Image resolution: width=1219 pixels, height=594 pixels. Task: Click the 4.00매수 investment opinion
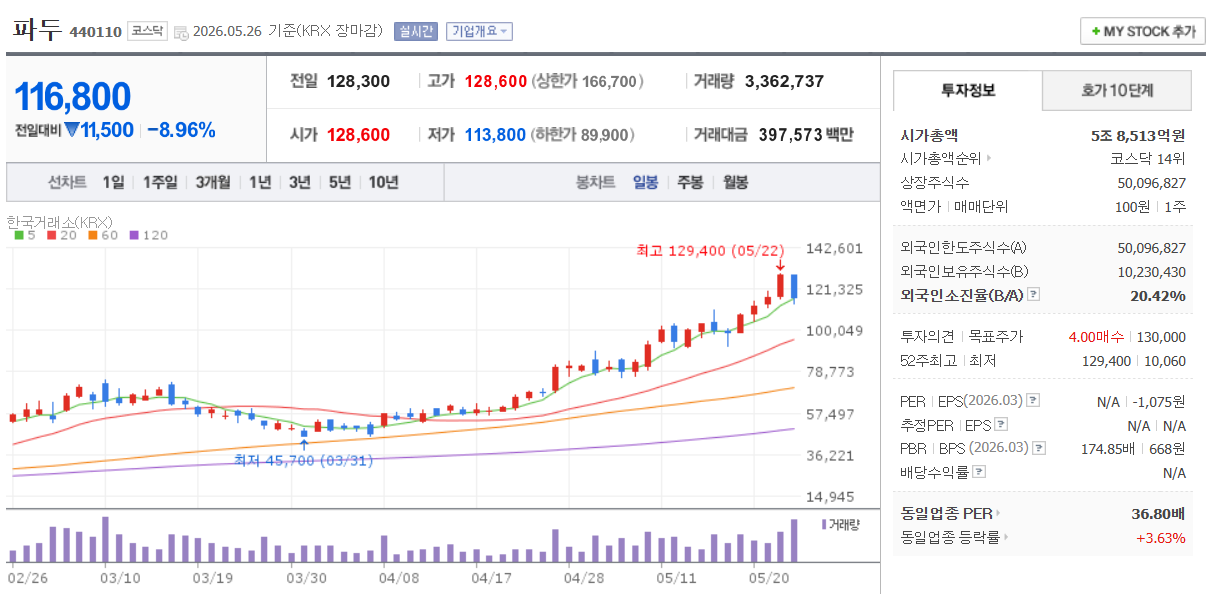click(x=1097, y=337)
